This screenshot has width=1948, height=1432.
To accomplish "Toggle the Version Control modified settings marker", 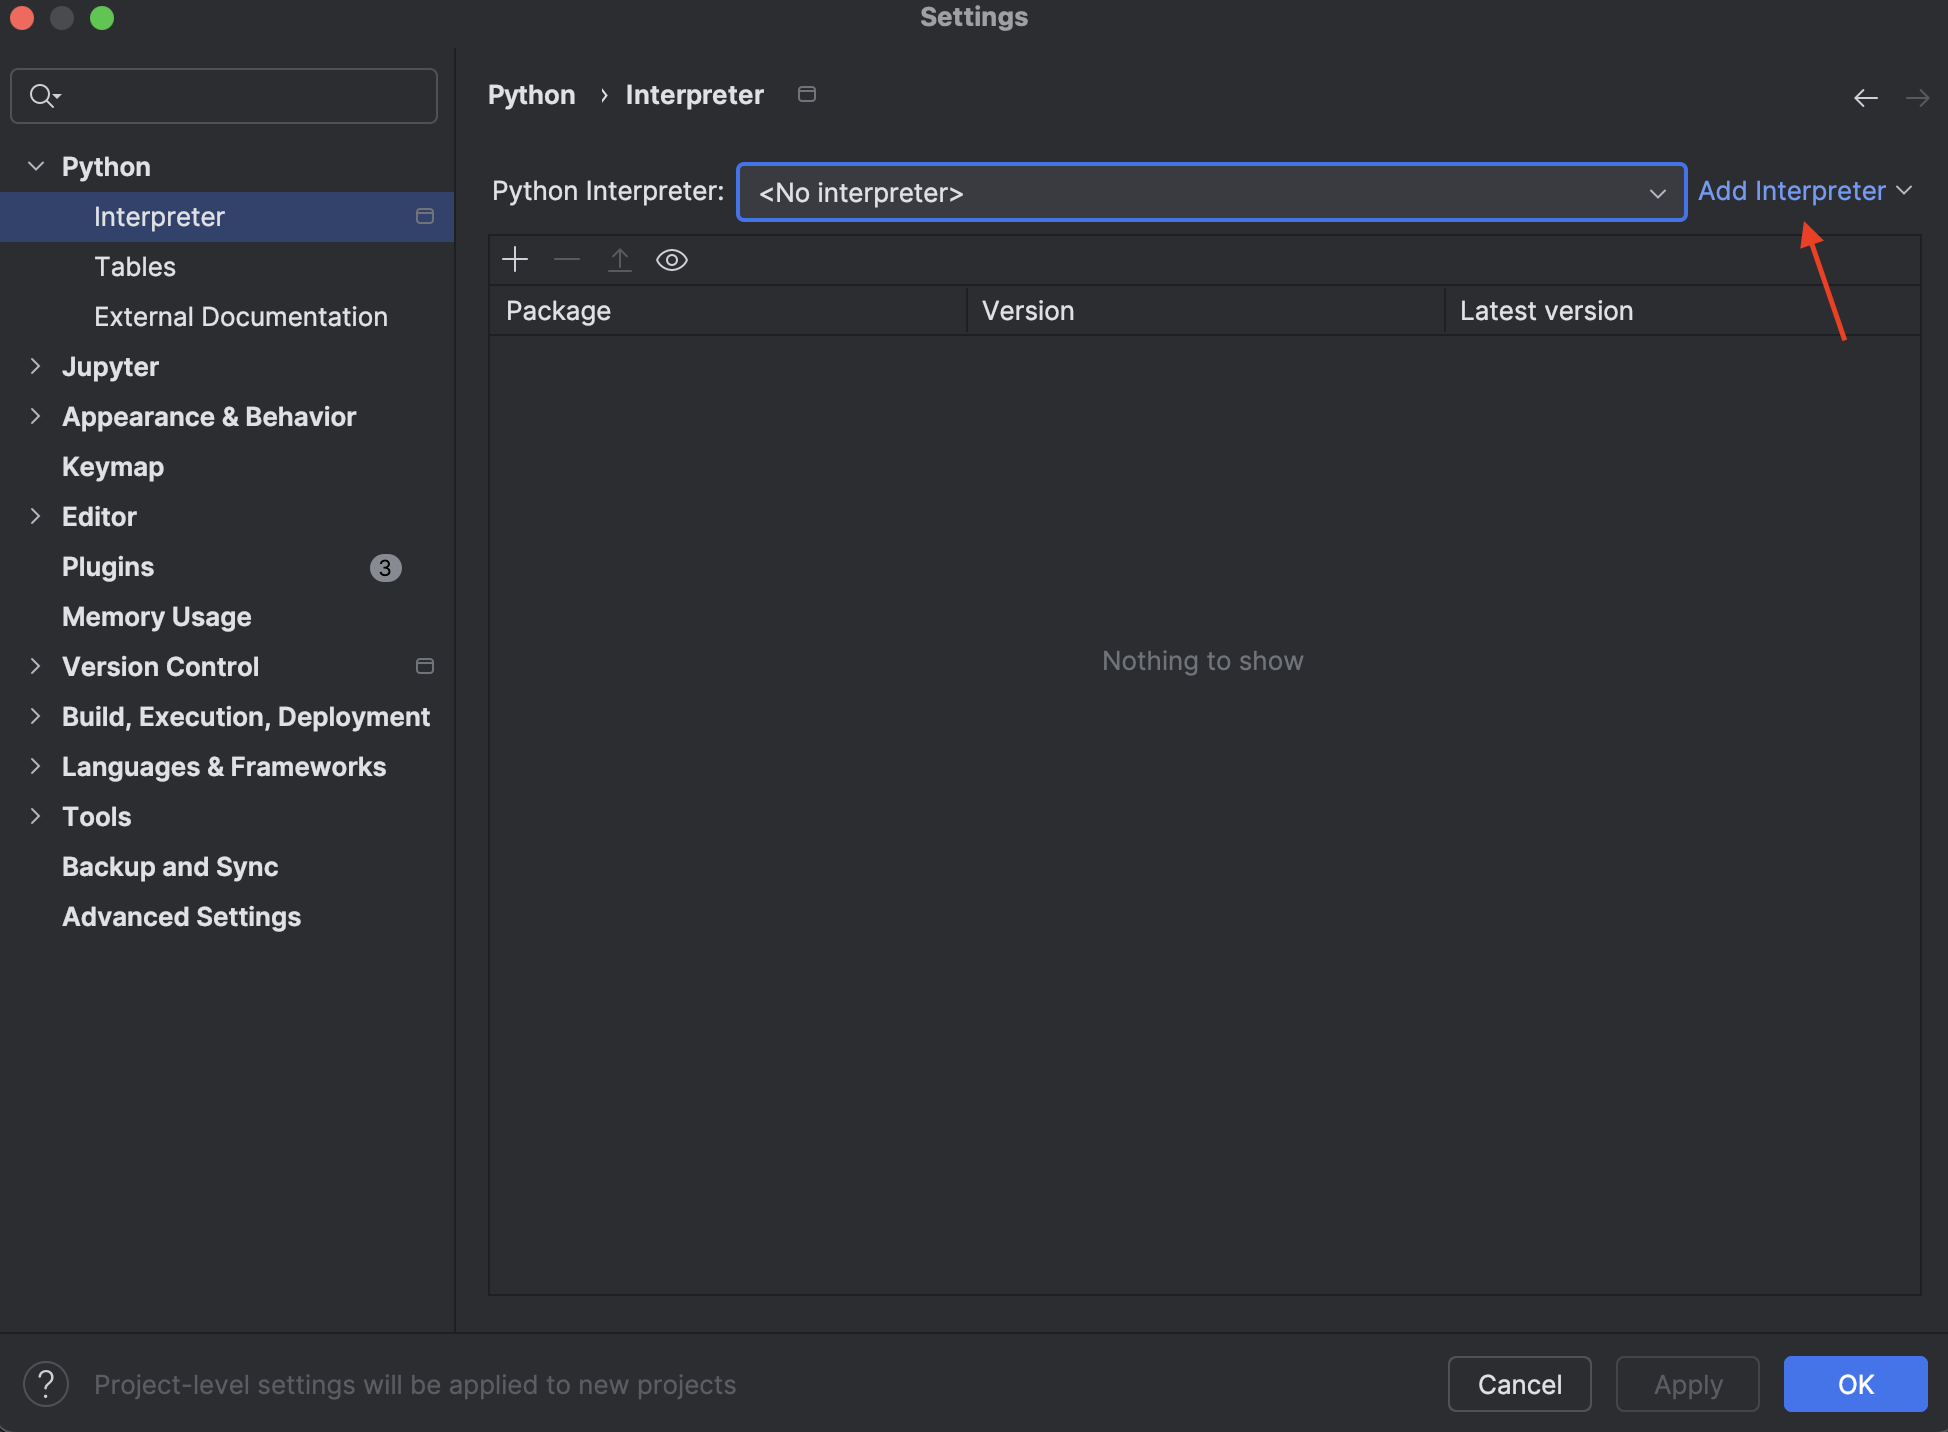I will [x=423, y=666].
